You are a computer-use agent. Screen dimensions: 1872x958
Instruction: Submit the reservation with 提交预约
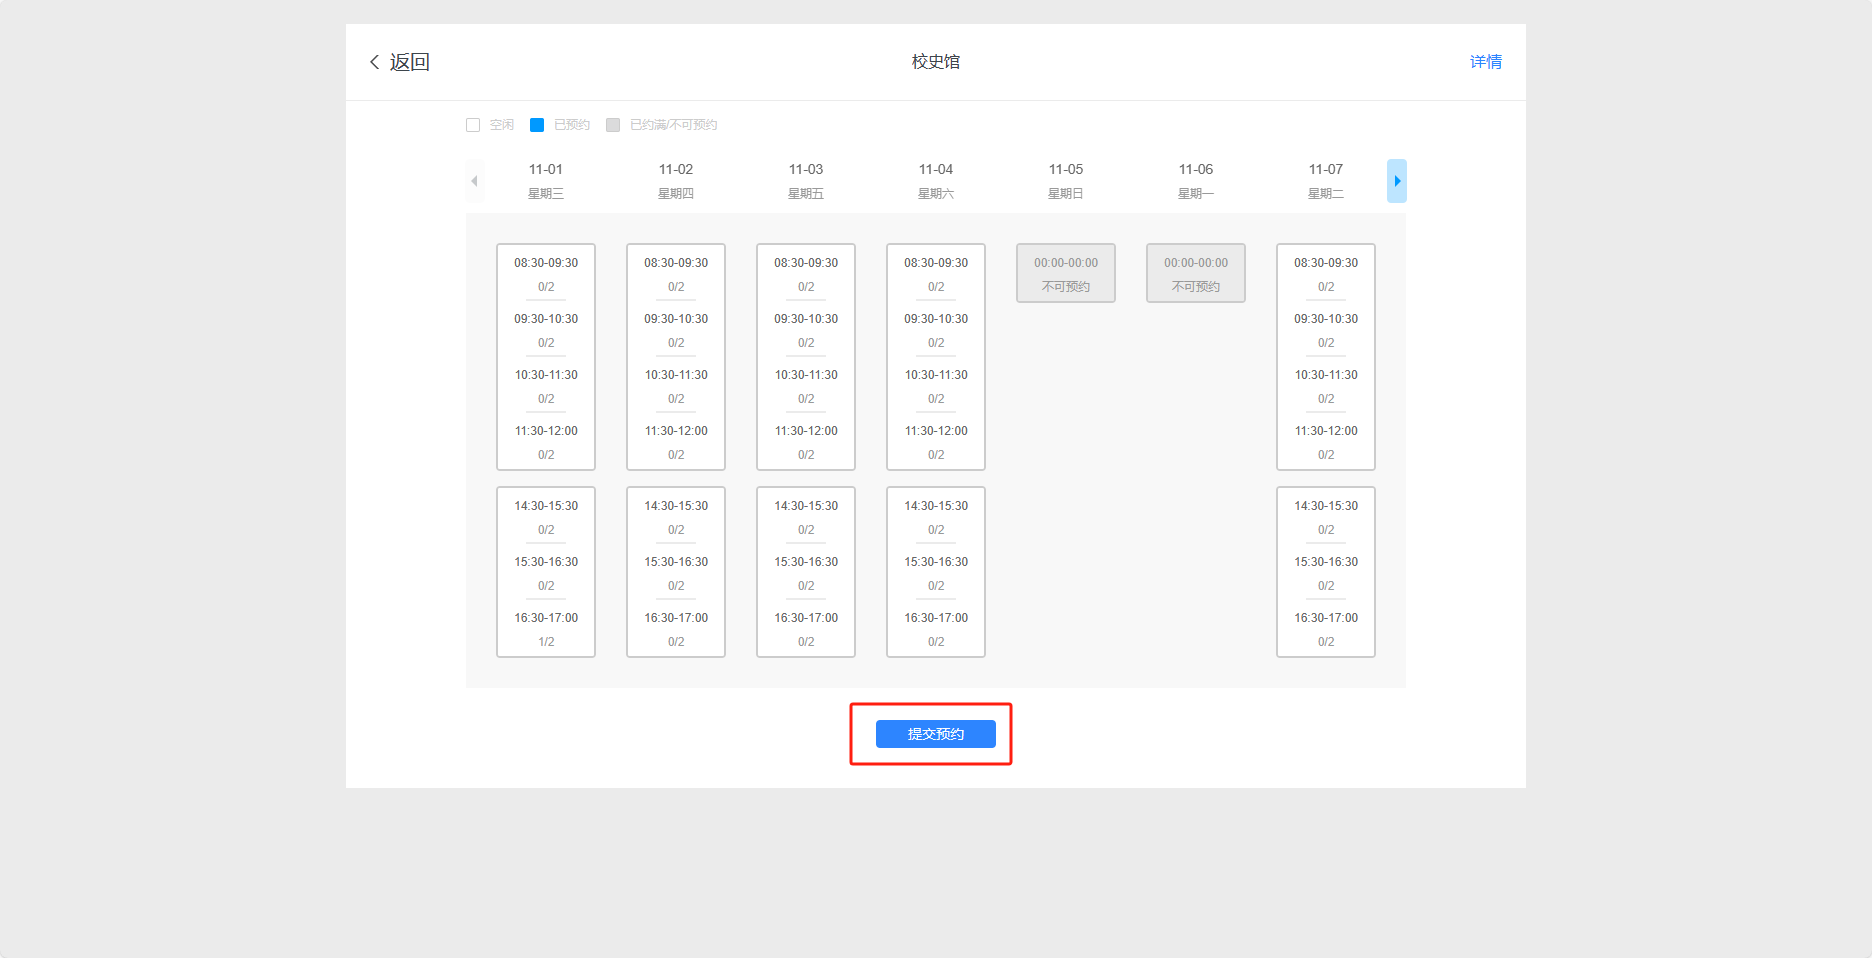coord(936,734)
